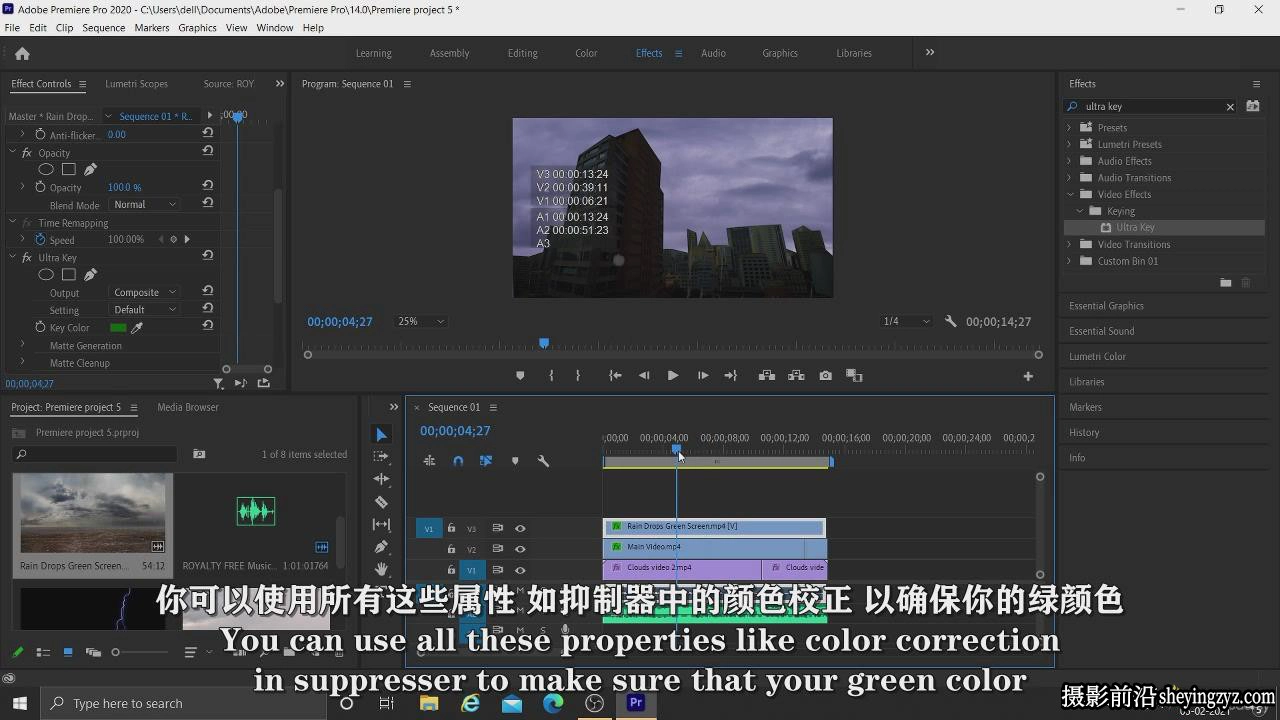
Task: Open the File menu
Action: [12, 28]
